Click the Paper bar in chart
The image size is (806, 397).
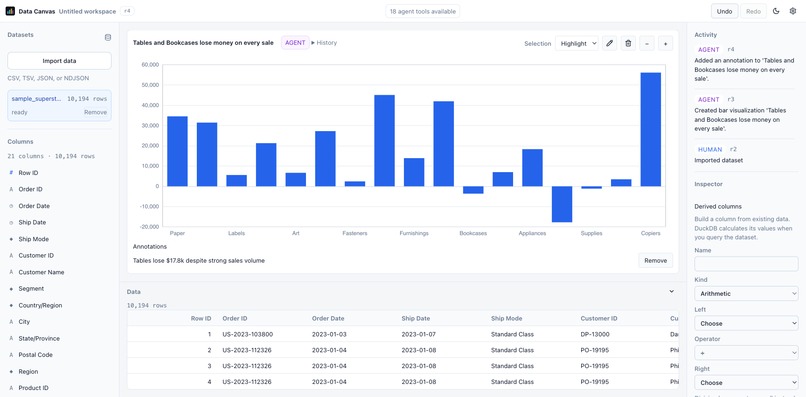tap(177, 151)
